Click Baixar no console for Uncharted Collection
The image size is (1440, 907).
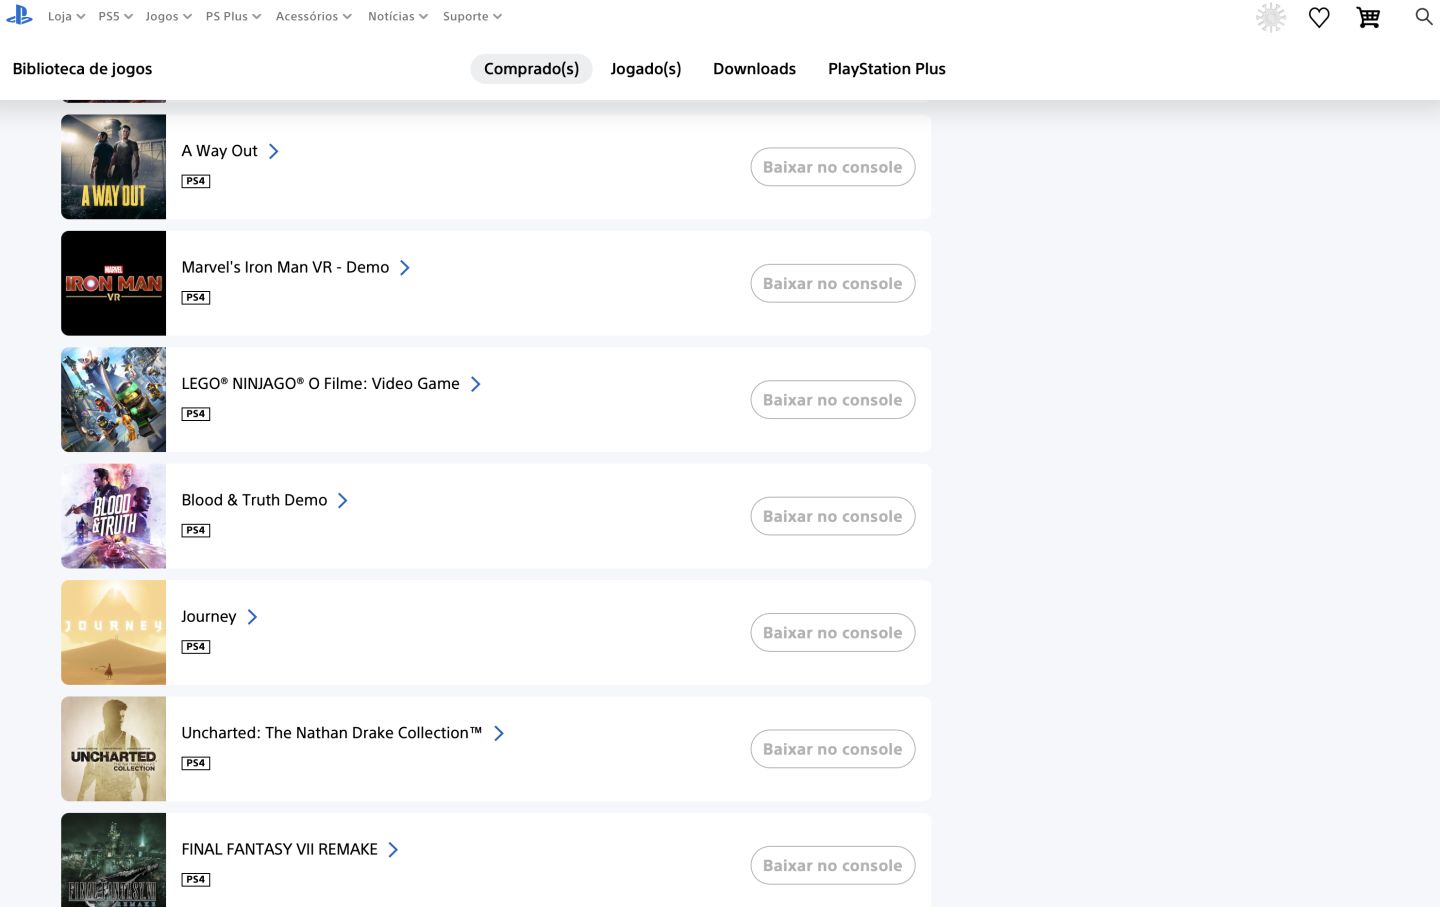click(833, 749)
